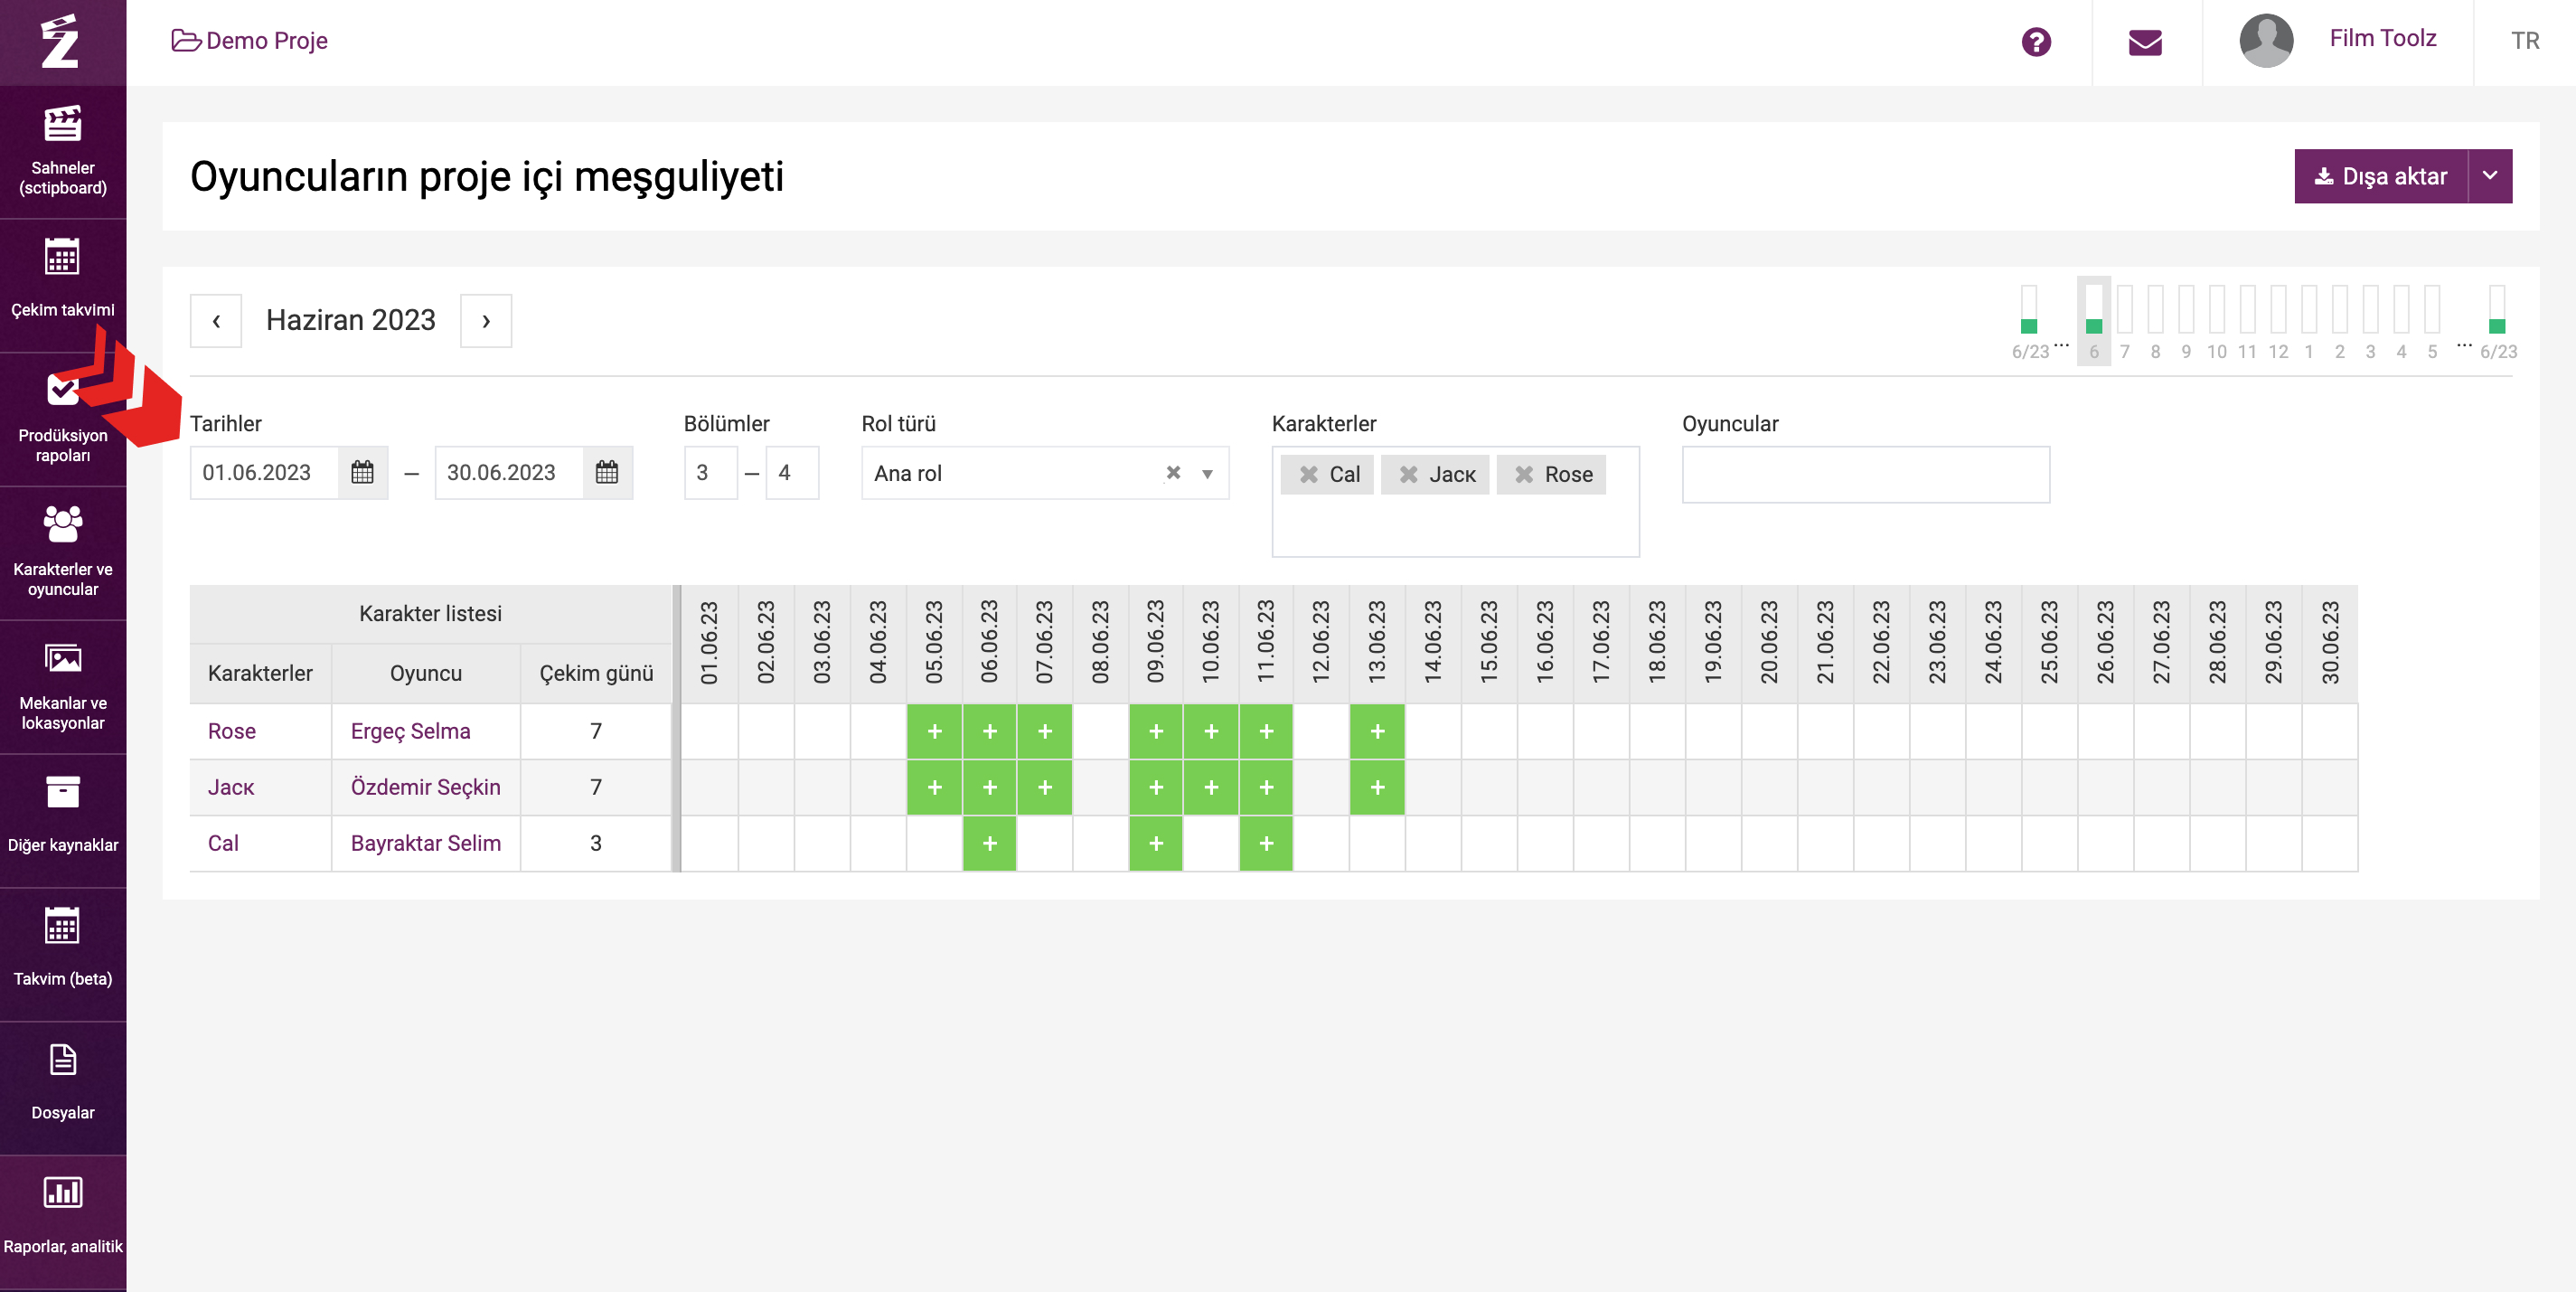The height and width of the screenshot is (1292, 2576).
Task: Click the user avatar picture
Action: (2266, 41)
